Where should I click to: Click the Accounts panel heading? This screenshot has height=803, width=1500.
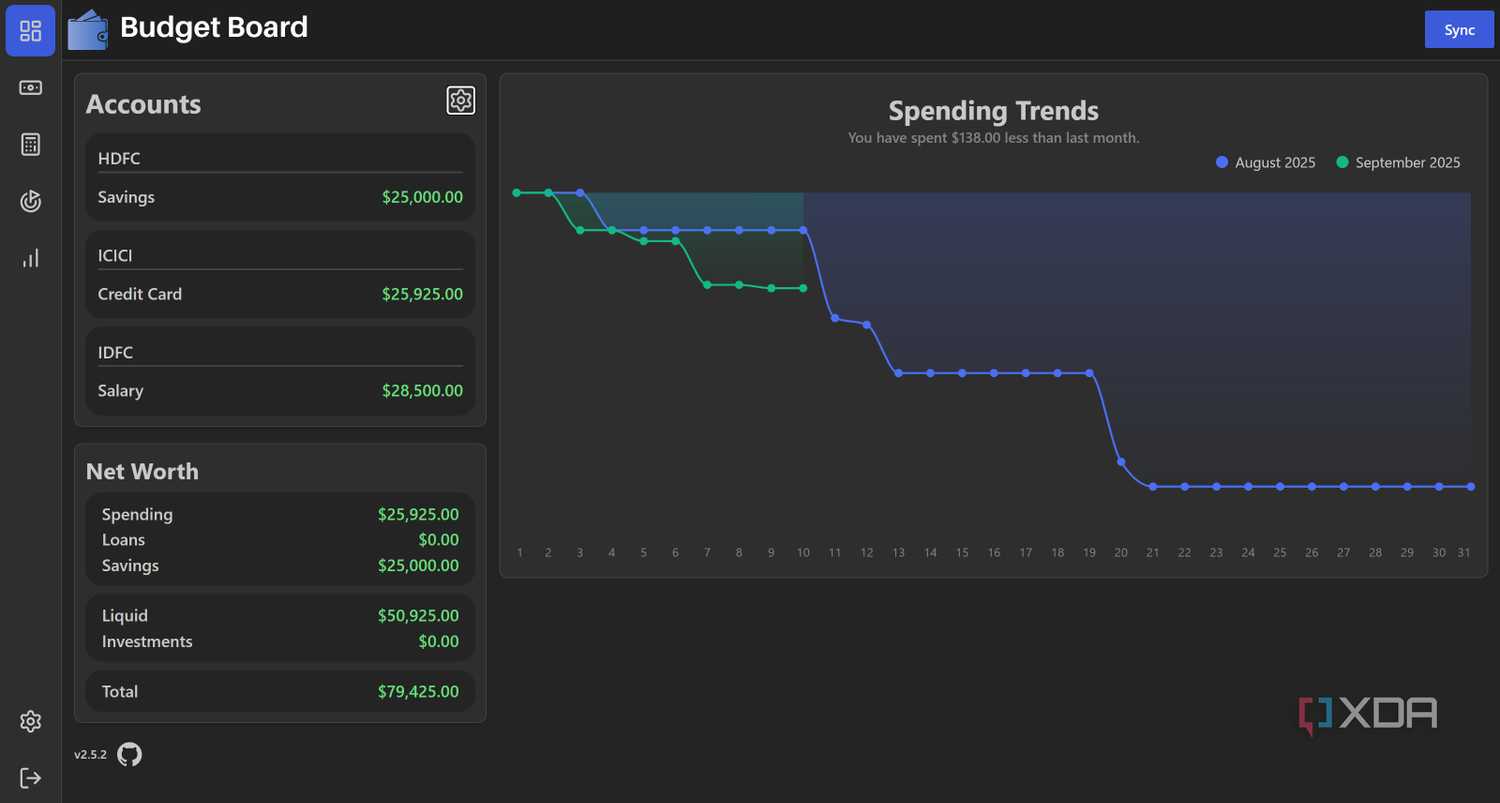point(143,104)
